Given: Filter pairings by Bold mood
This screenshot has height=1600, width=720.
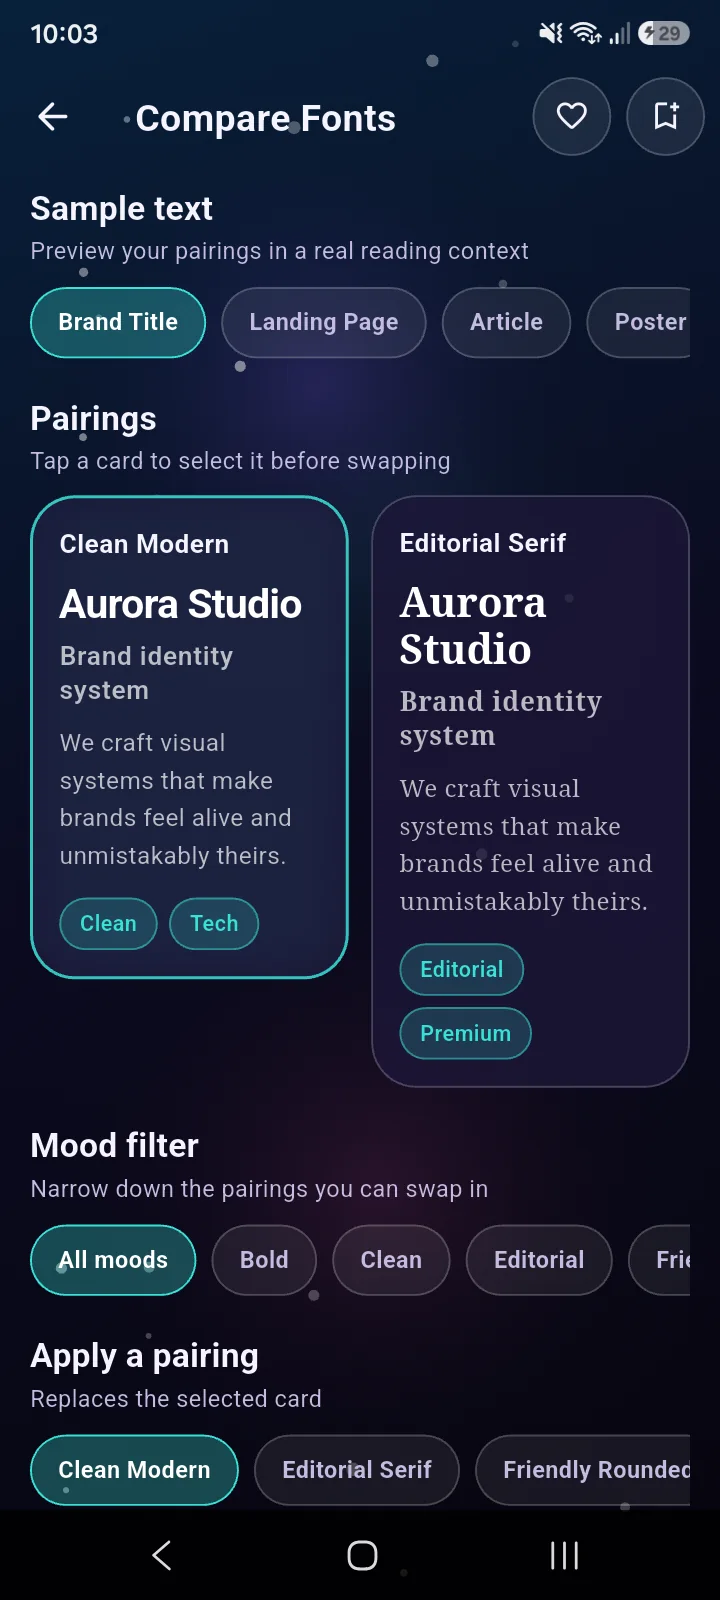Looking at the screenshot, I should pyautogui.click(x=264, y=1260).
